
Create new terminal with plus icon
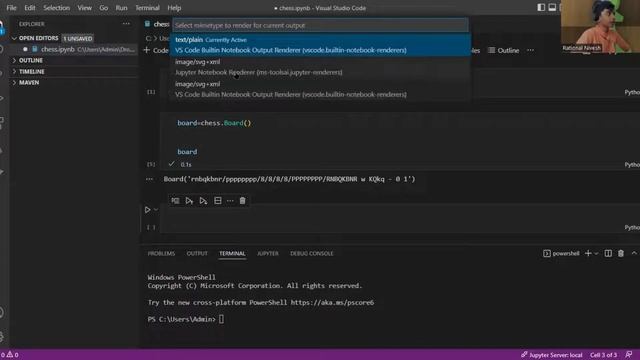[x=588, y=253]
